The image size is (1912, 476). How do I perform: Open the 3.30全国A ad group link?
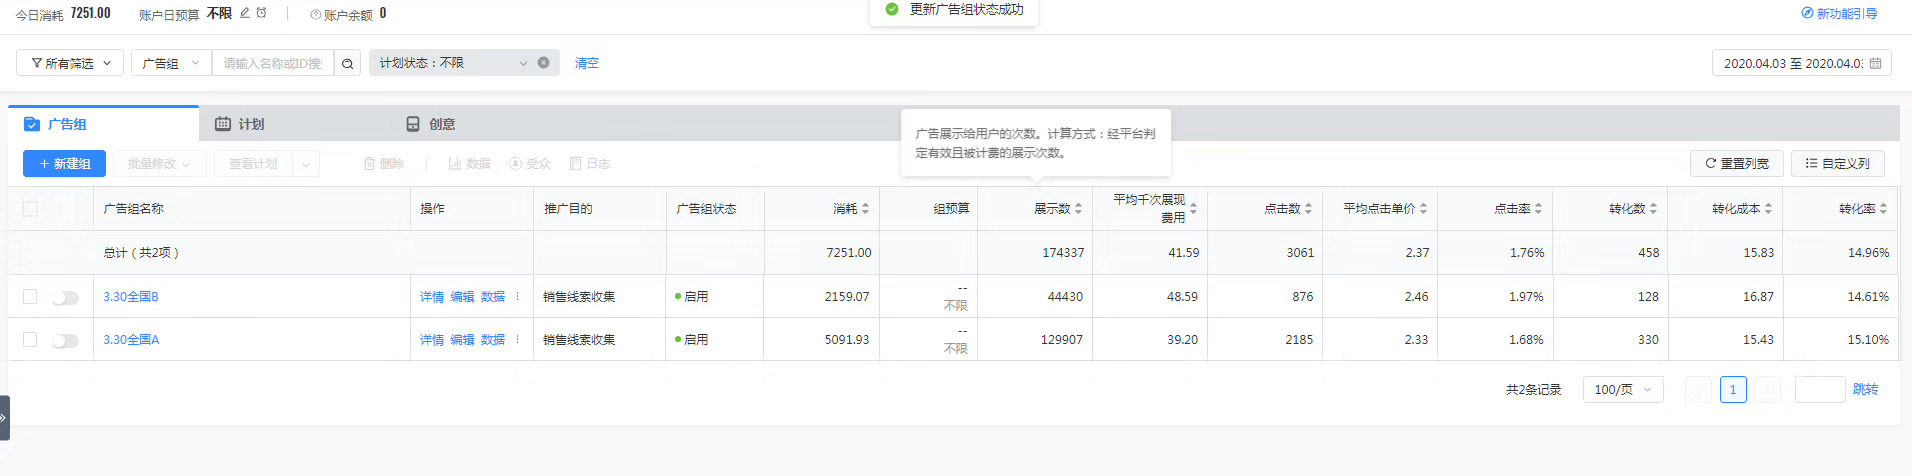tap(131, 340)
